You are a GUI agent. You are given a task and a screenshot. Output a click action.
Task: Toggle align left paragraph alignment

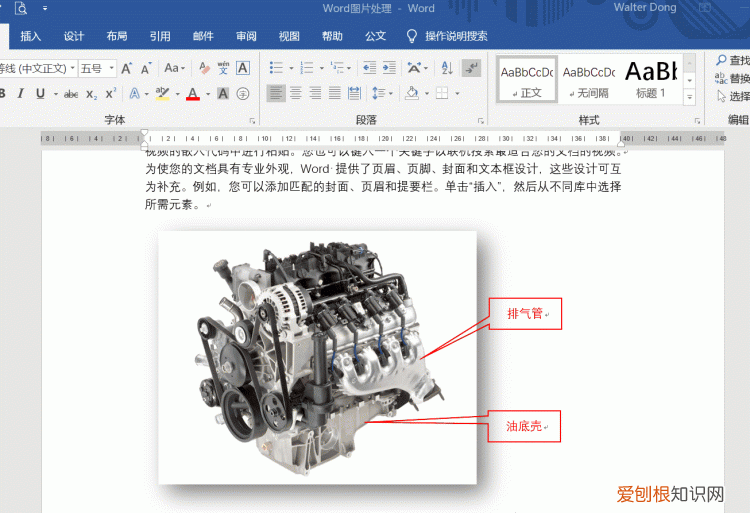coord(276,93)
